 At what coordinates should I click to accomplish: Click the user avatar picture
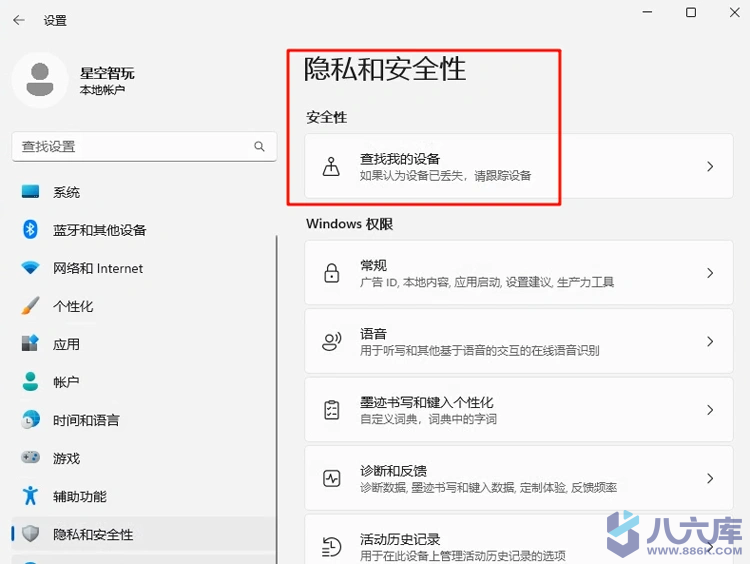40,80
